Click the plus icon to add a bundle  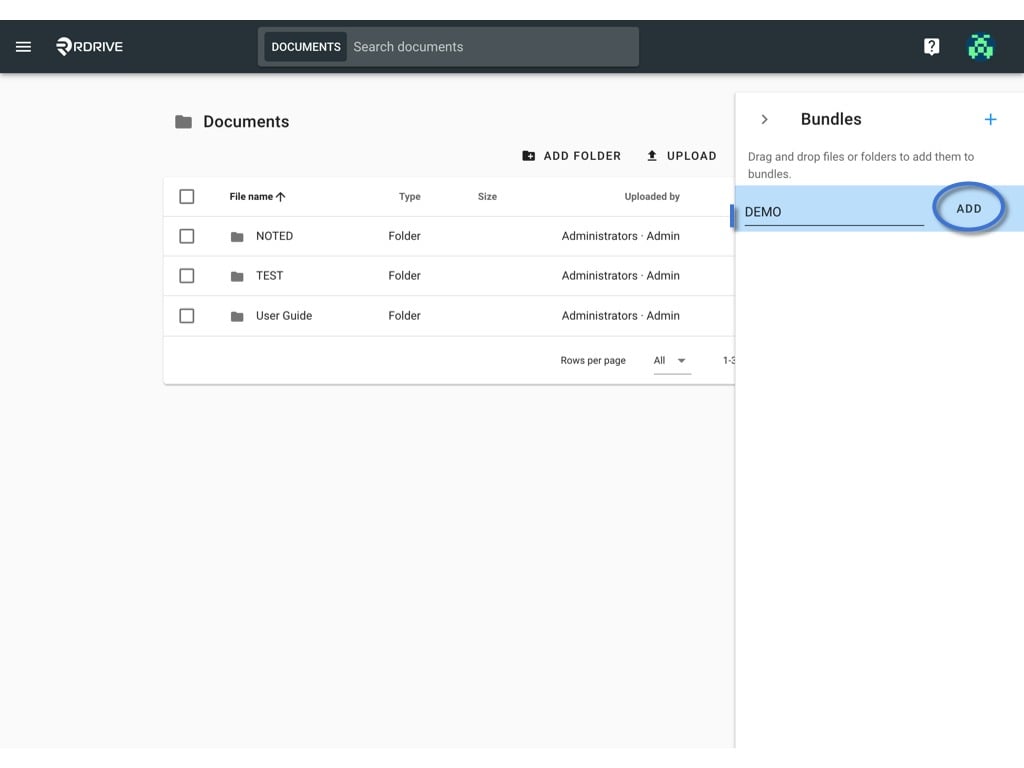coord(990,120)
